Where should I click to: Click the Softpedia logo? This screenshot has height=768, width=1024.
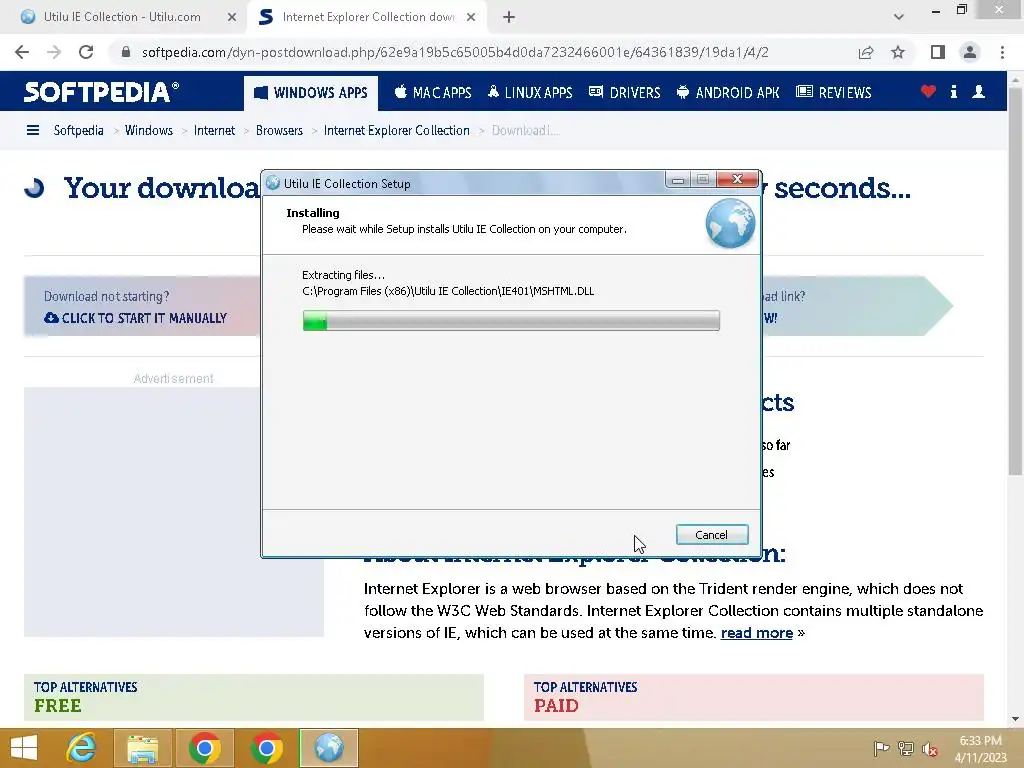coord(101,92)
